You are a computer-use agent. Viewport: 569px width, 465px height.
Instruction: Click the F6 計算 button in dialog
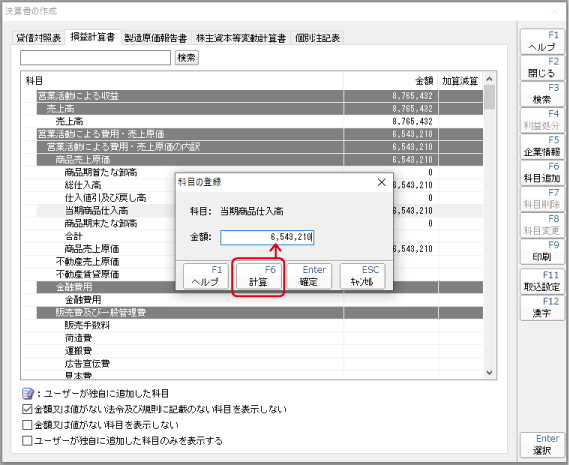tap(258, 276)
